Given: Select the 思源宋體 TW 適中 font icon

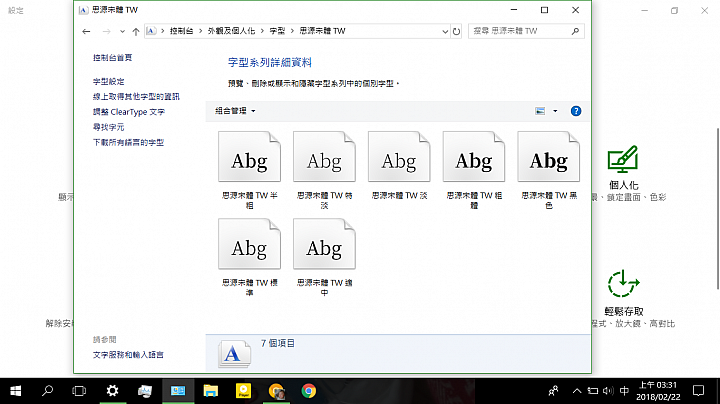Looking at the screenshot, I should [324, 244].
